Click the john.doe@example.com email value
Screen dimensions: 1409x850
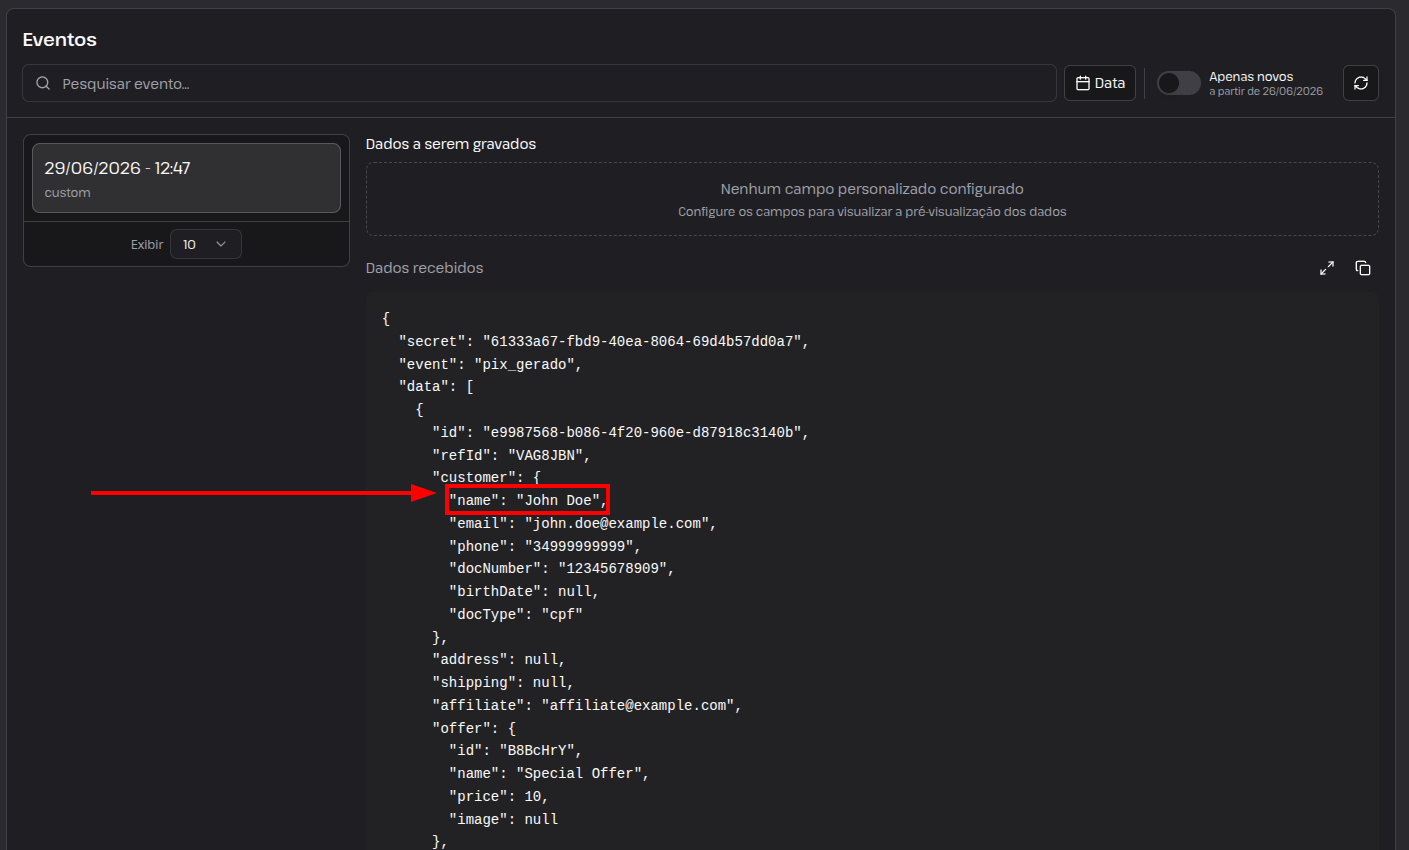tap(617, 523)
